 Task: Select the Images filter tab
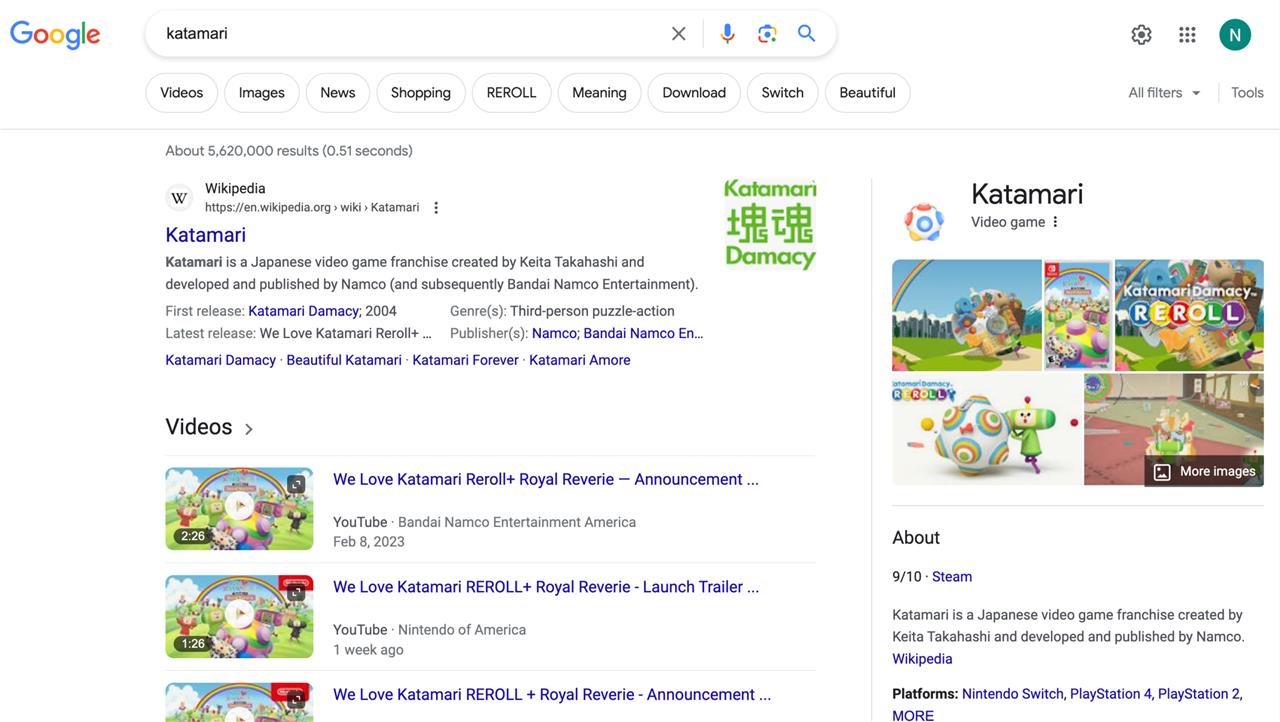[x=261, y=93]
